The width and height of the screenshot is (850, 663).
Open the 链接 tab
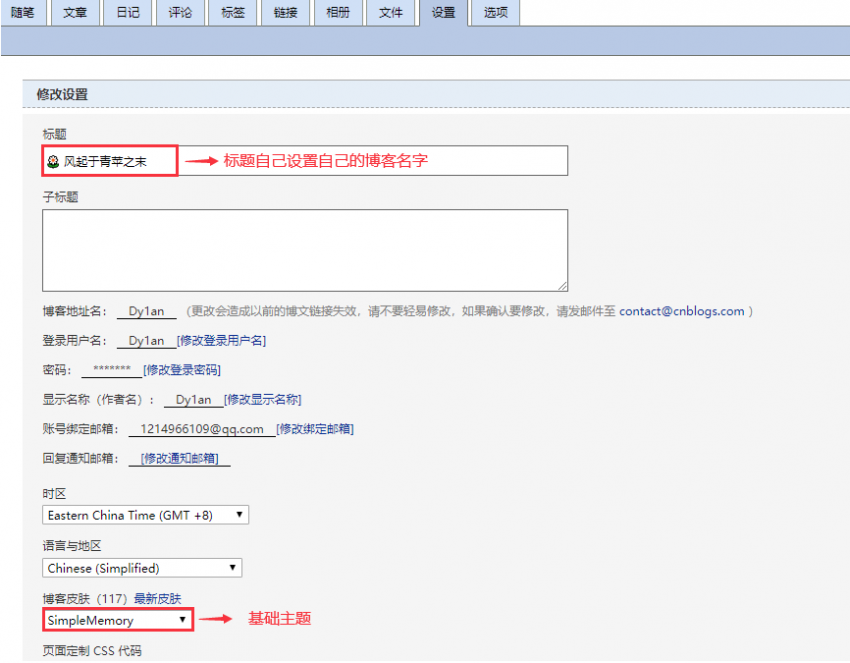(x=285, y=13)
